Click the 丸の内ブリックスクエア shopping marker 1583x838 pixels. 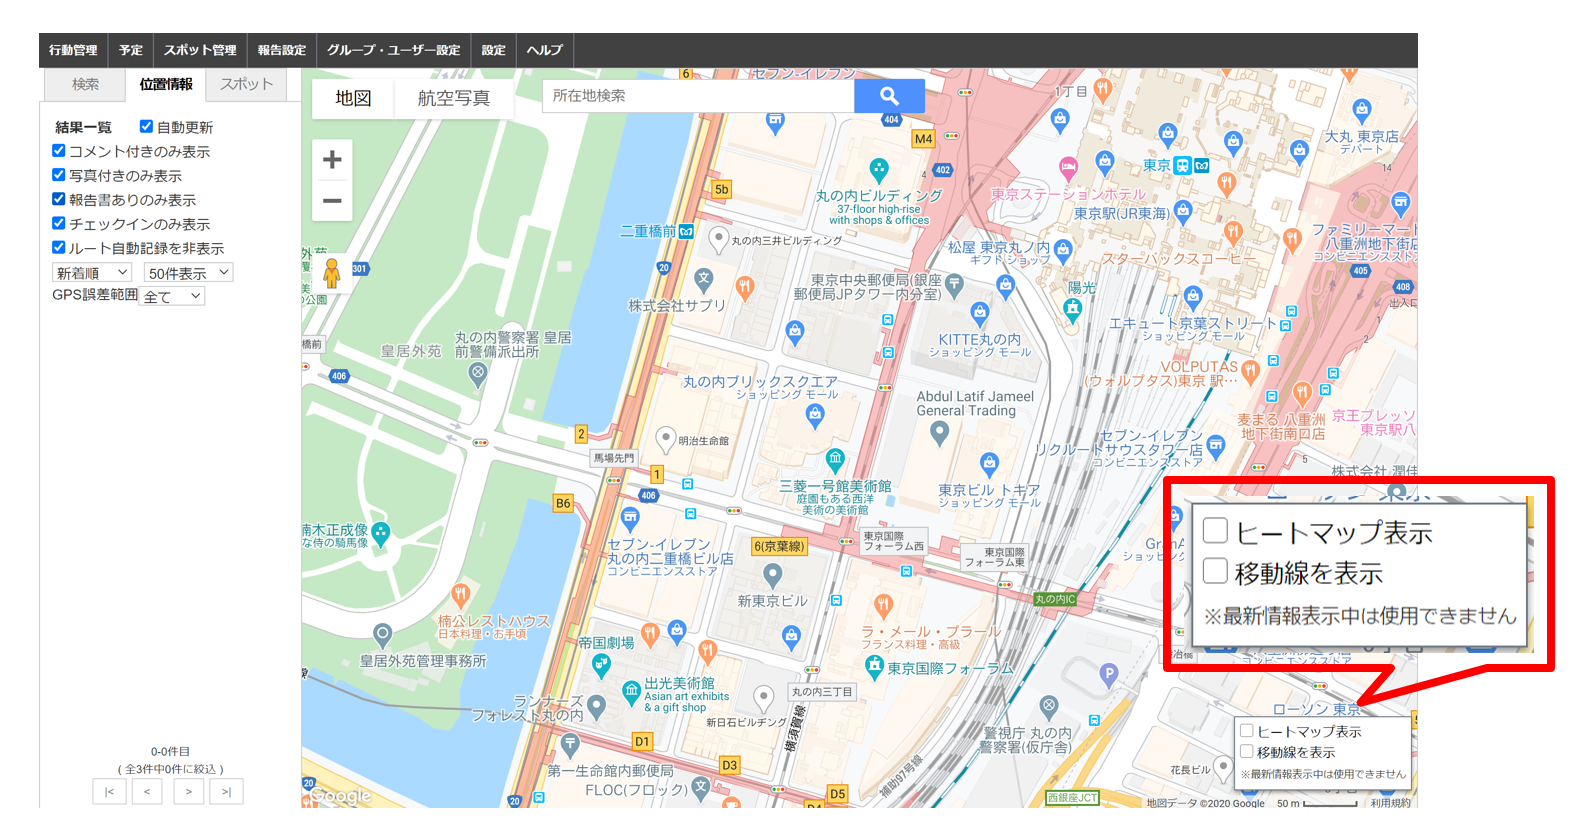tap(815, 416)
